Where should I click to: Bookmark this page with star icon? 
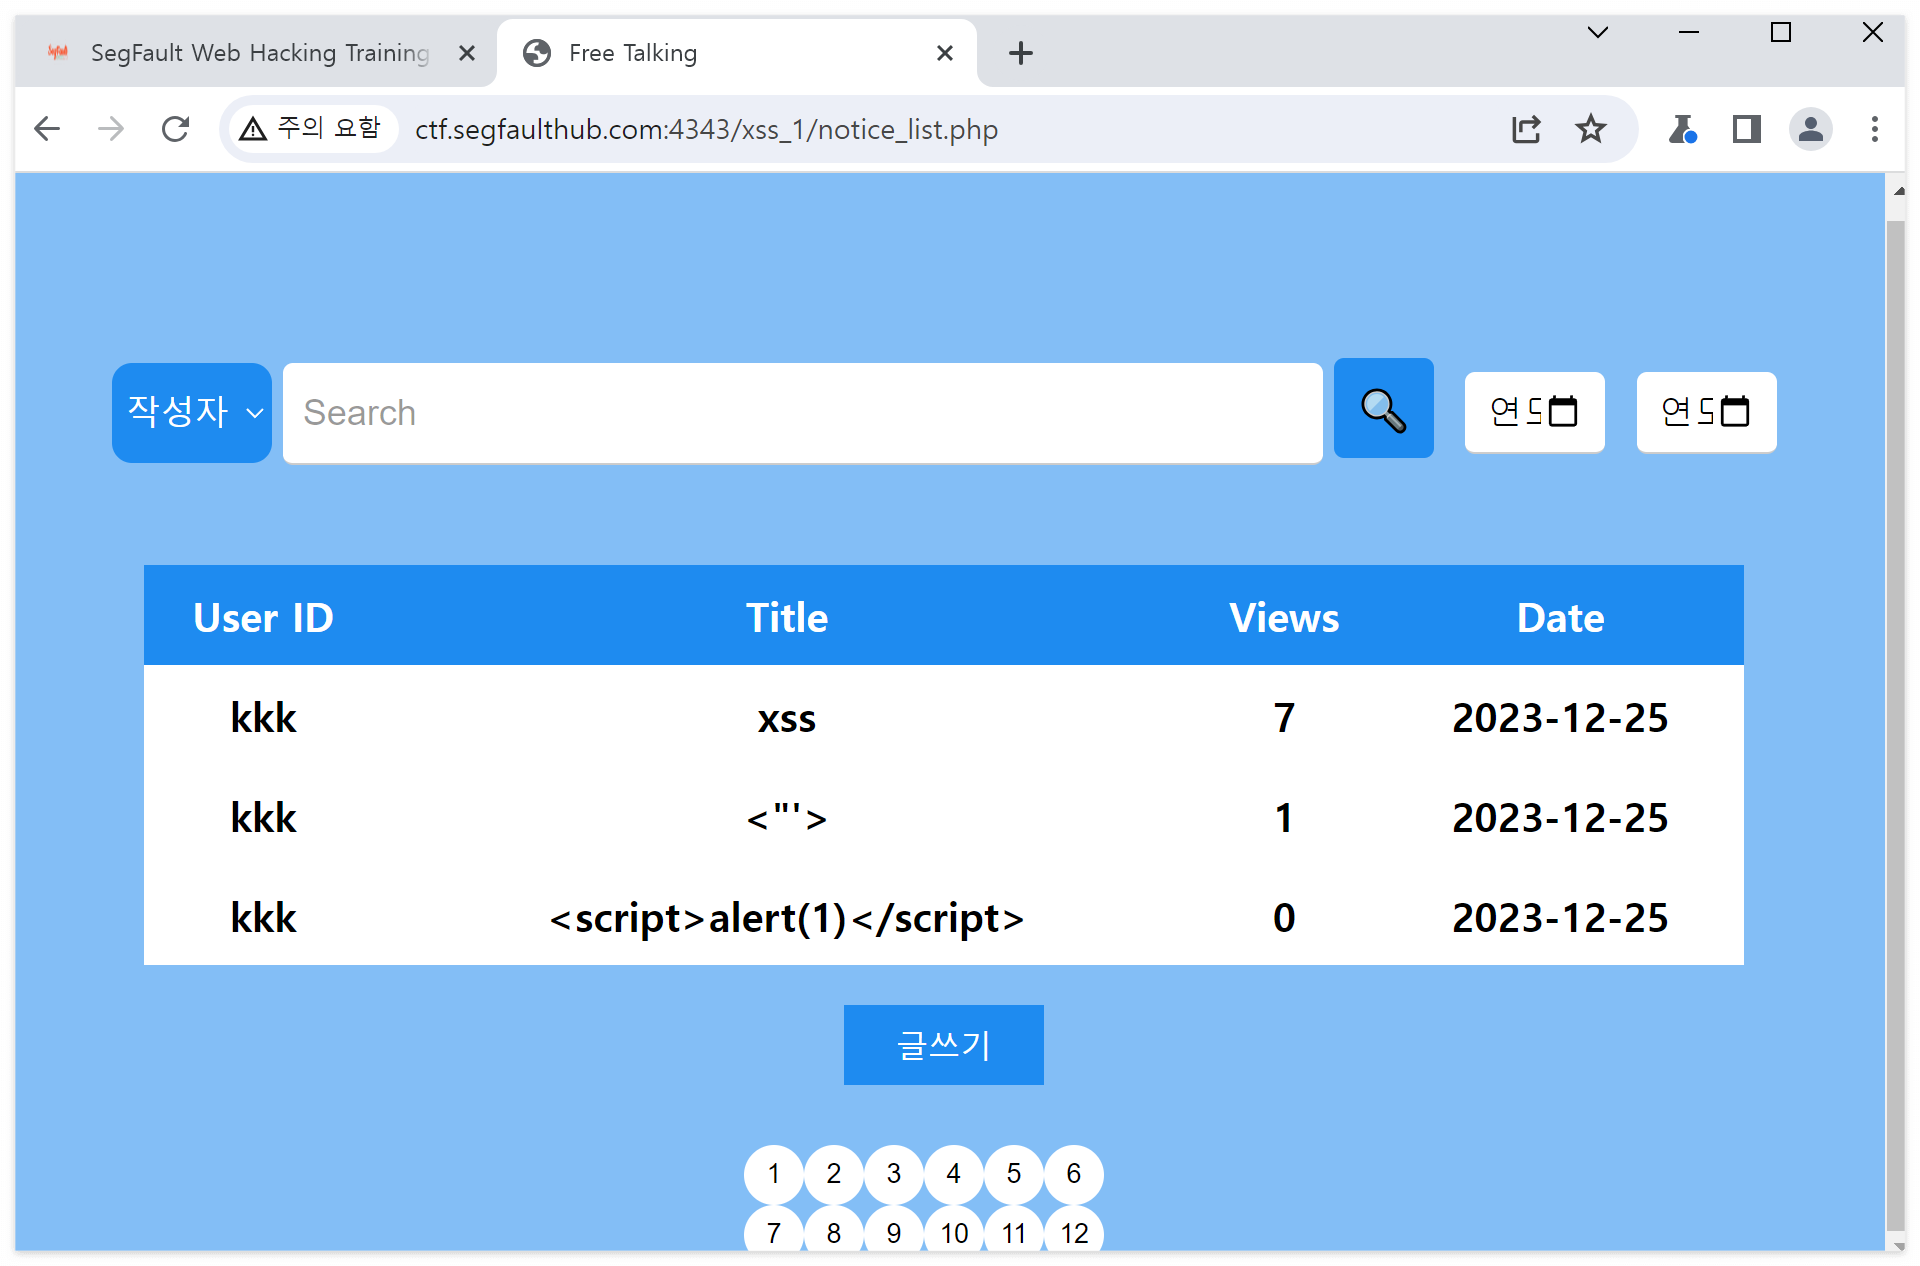pyautogui.click(x=1590, y=129)
